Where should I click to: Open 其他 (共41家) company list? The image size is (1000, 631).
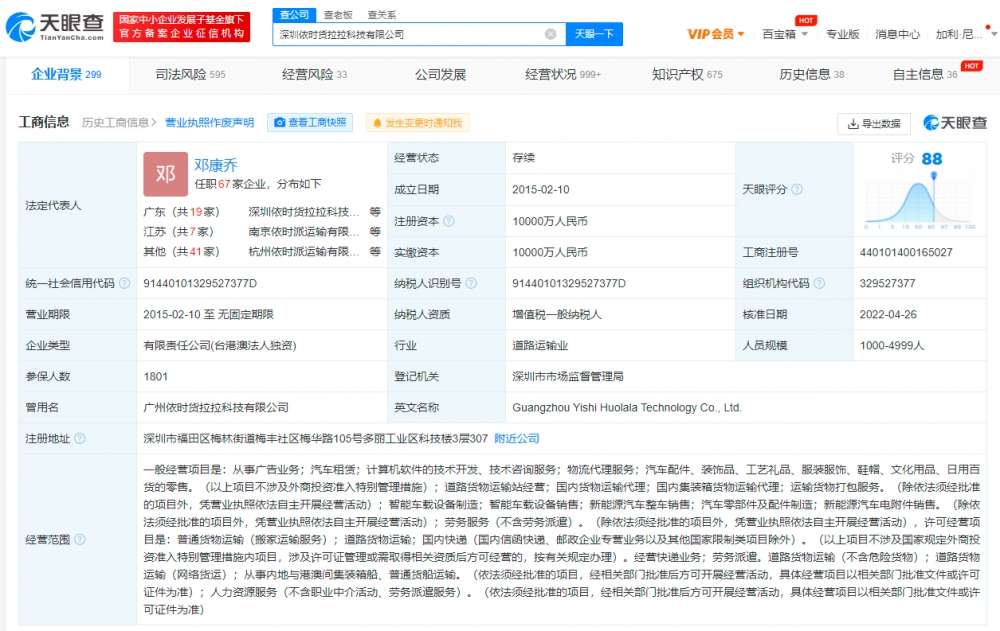click(x=181, y=251)
